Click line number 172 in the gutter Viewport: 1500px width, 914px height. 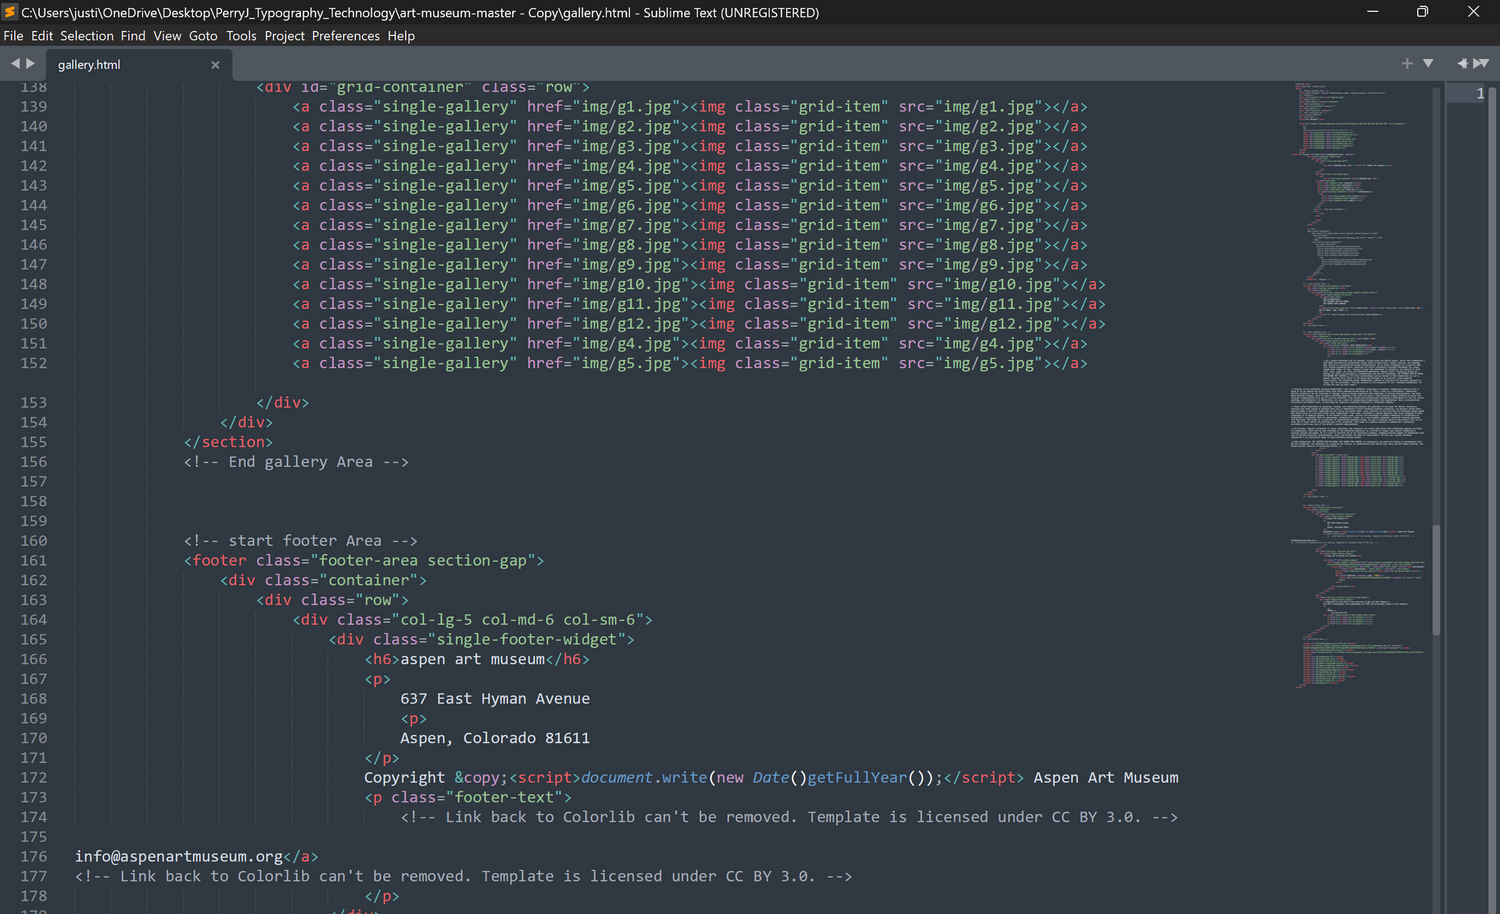pyautogui.click(x=33, y=778)
